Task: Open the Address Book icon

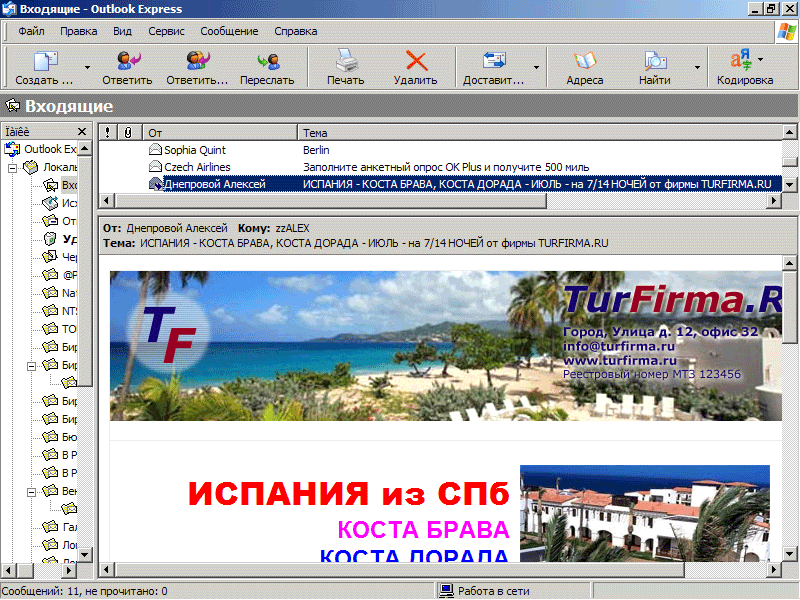Action: point(584,62)
